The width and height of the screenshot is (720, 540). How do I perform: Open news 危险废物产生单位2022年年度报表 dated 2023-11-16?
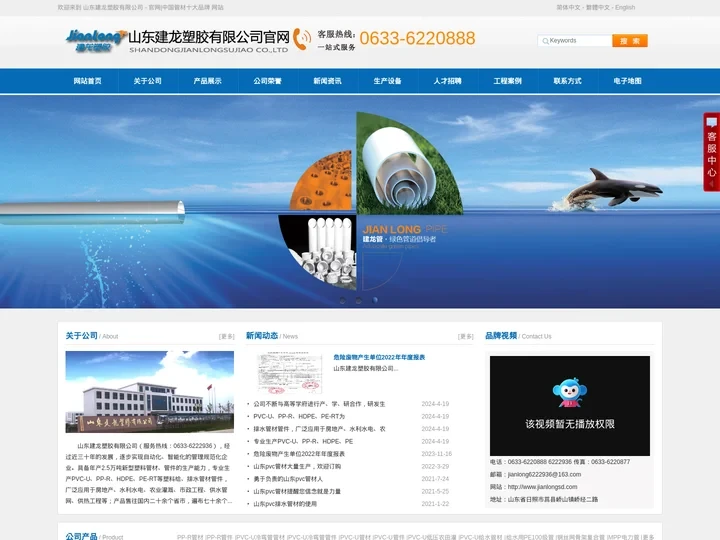[299, 454]
